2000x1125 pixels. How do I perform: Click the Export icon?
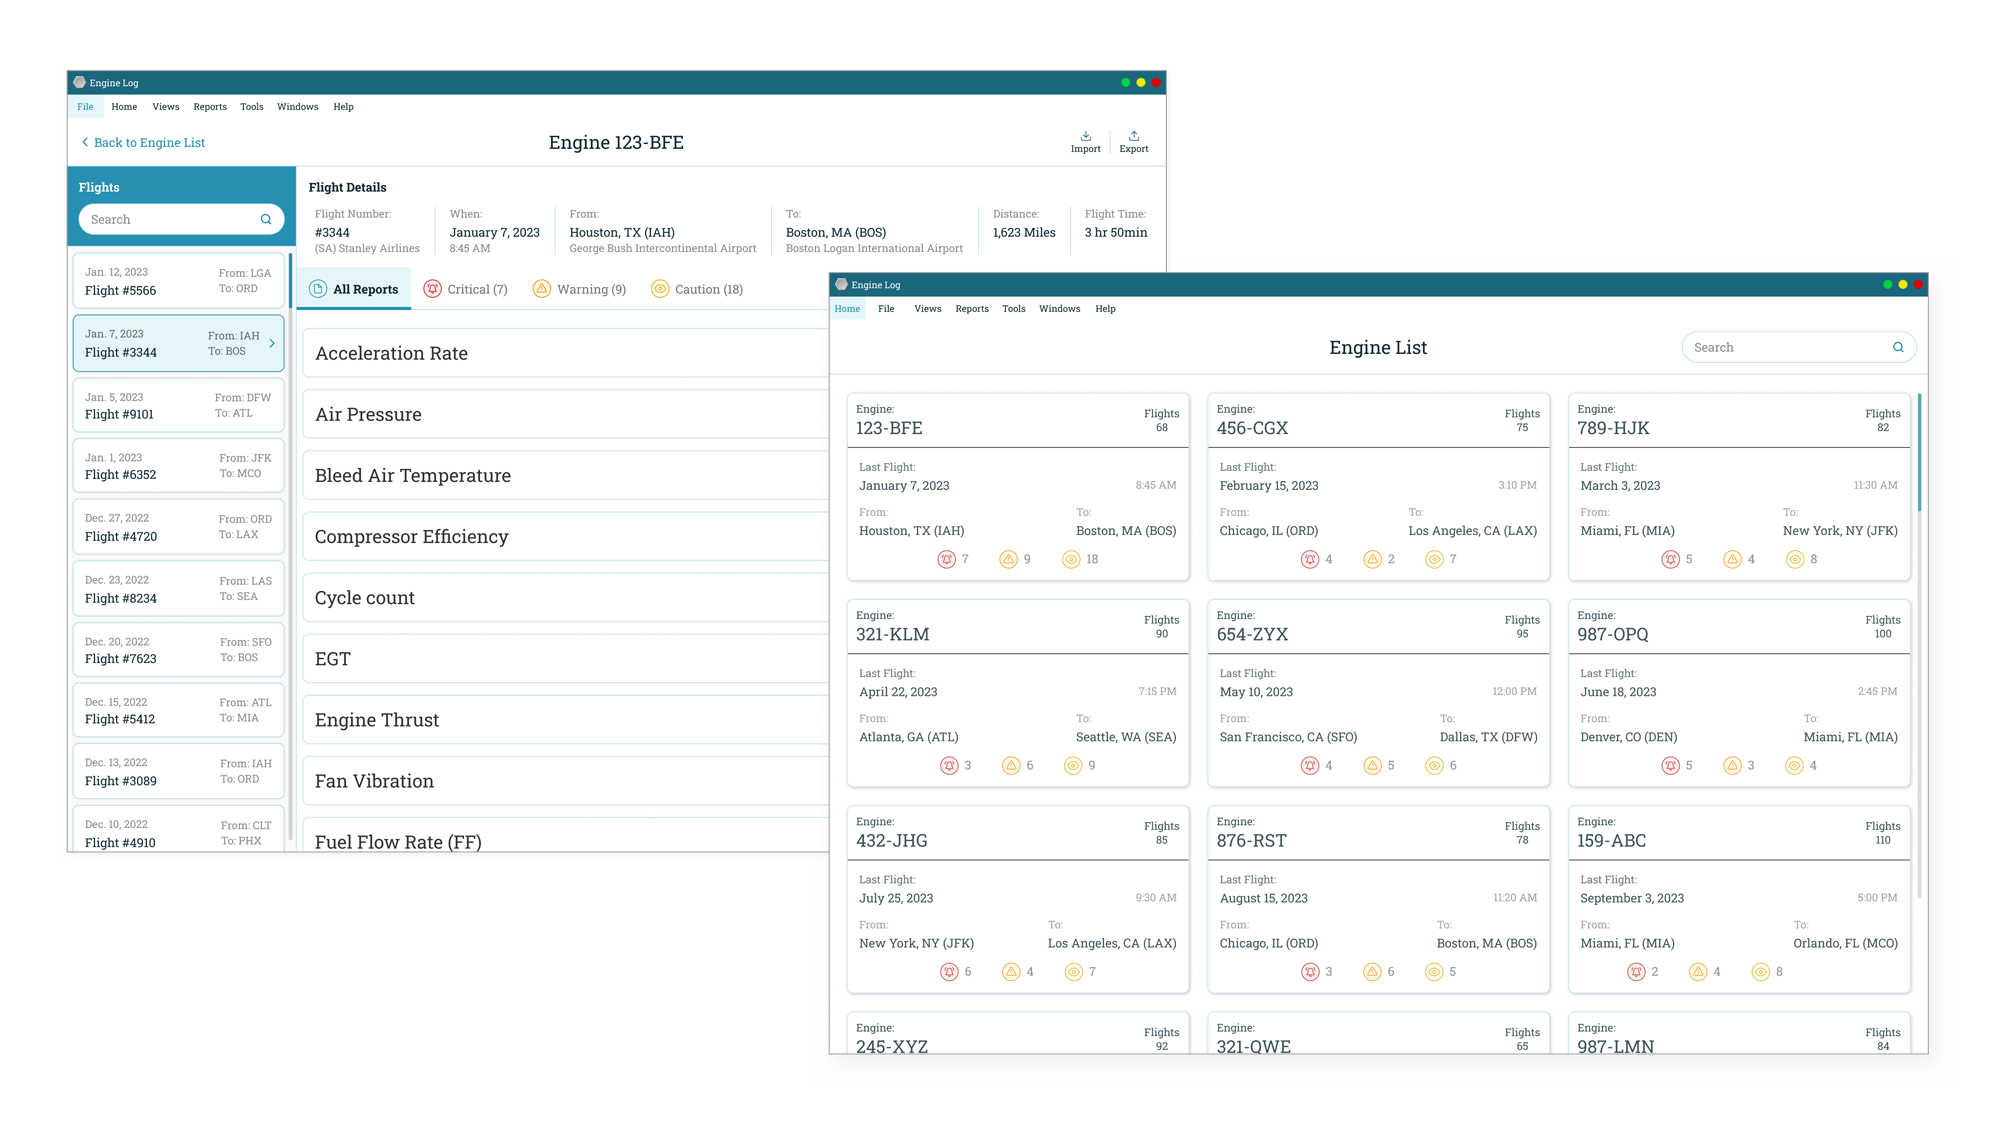pyautogui.click(x=1133, y=136)
